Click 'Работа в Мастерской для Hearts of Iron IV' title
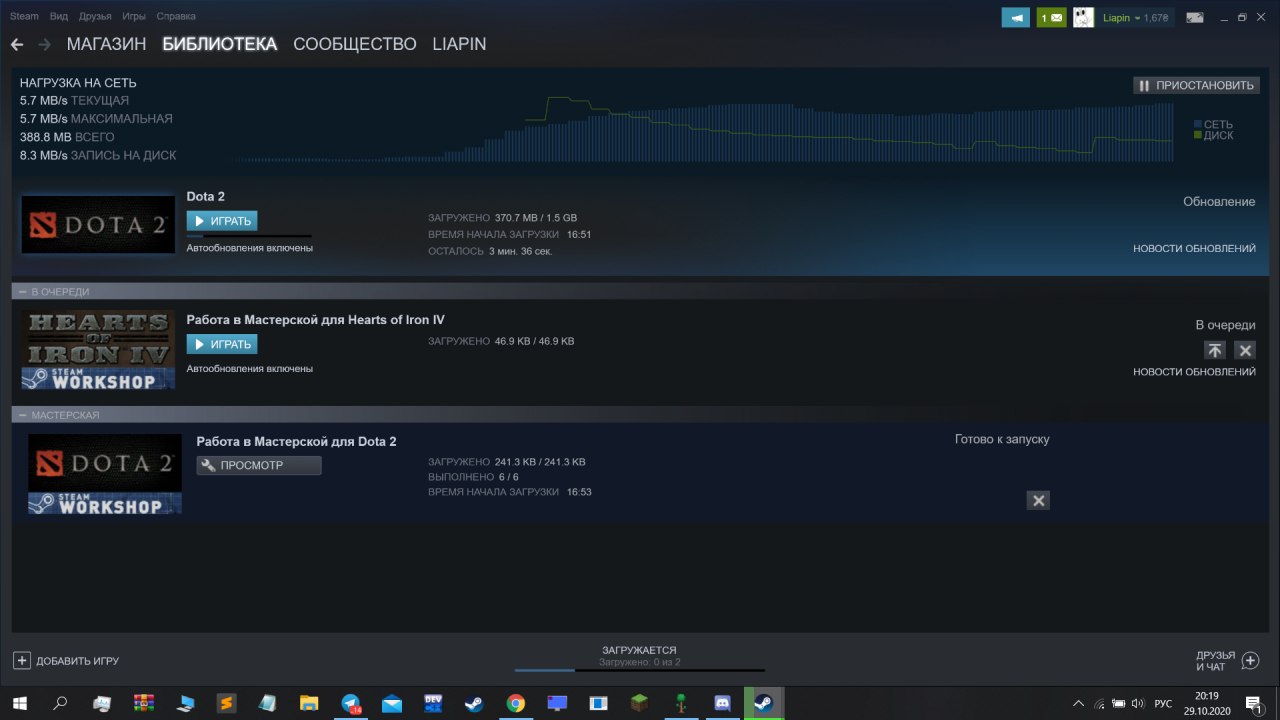The width and height of the screenshot is (1280, 720). click(315, 320)
